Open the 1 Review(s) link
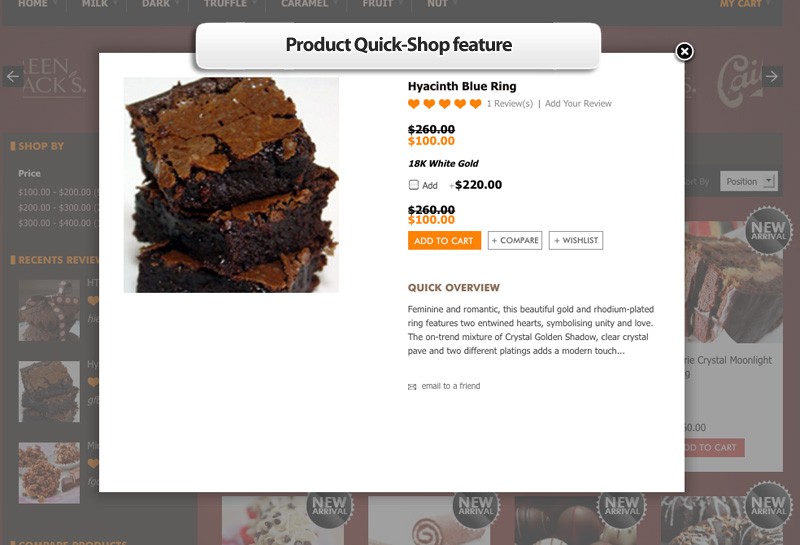Viewport: 800px width, 545px height. click(x=510, y=104)
